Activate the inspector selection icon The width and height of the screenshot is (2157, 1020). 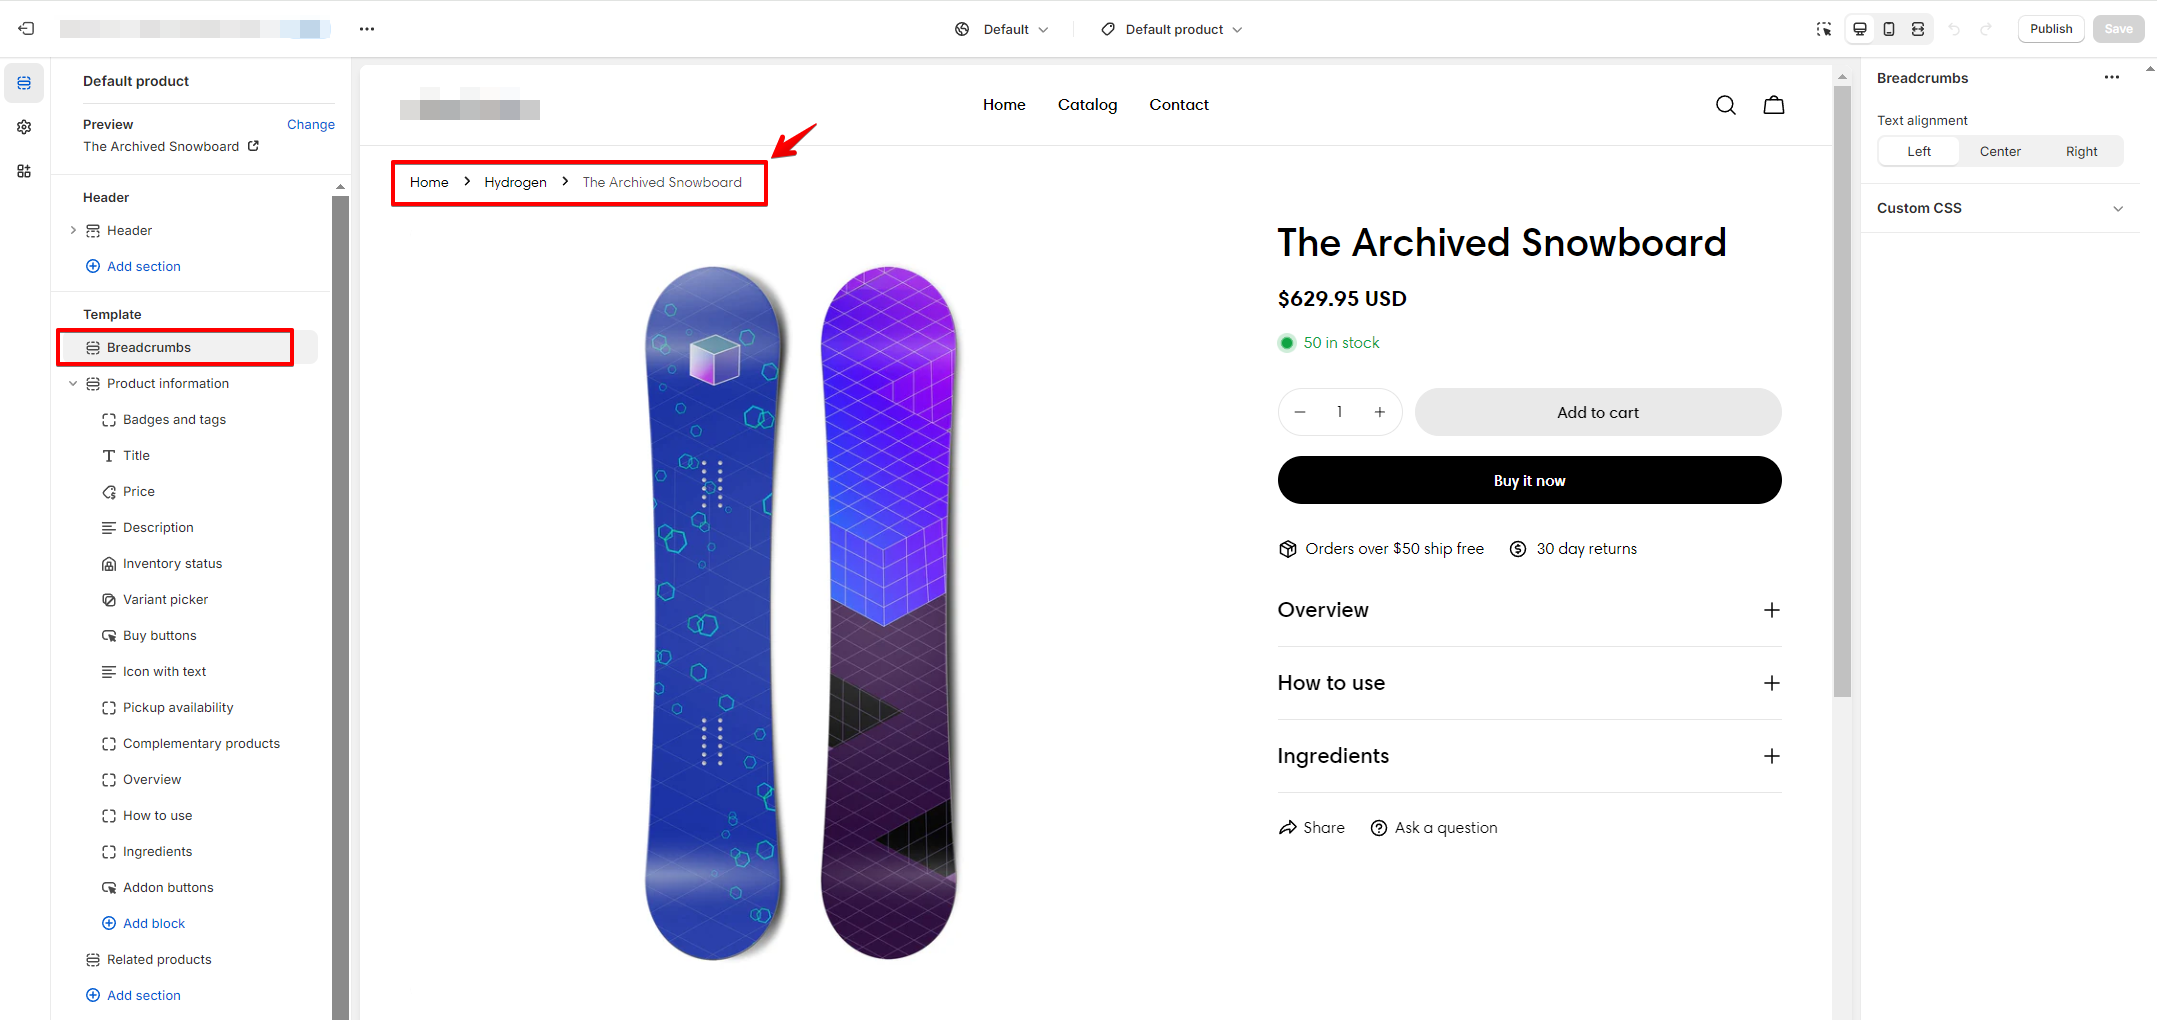(1824, 29)
